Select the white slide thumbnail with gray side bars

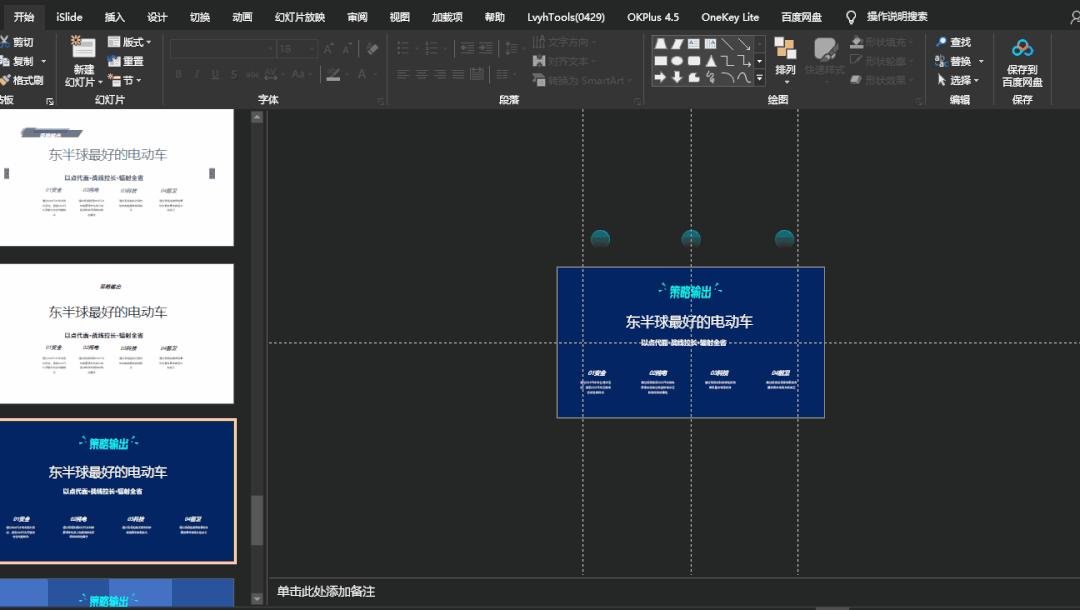pos(116,177)
